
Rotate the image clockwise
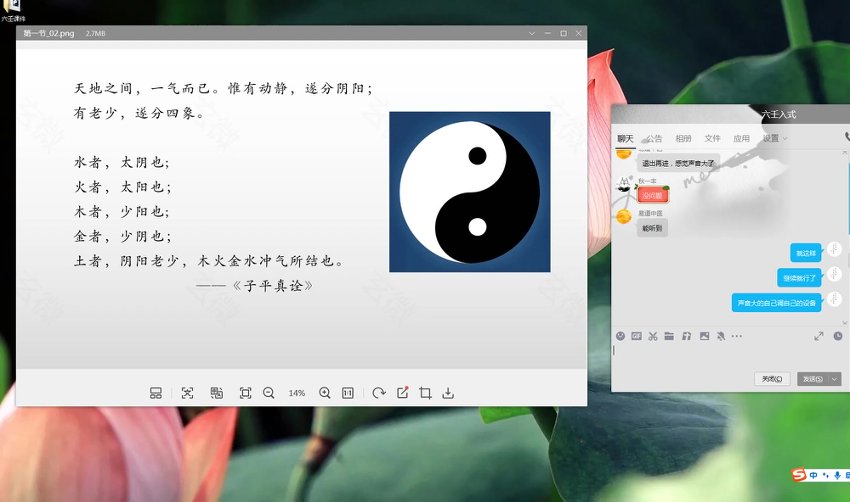pyautogui.click(x=379, y=393)
